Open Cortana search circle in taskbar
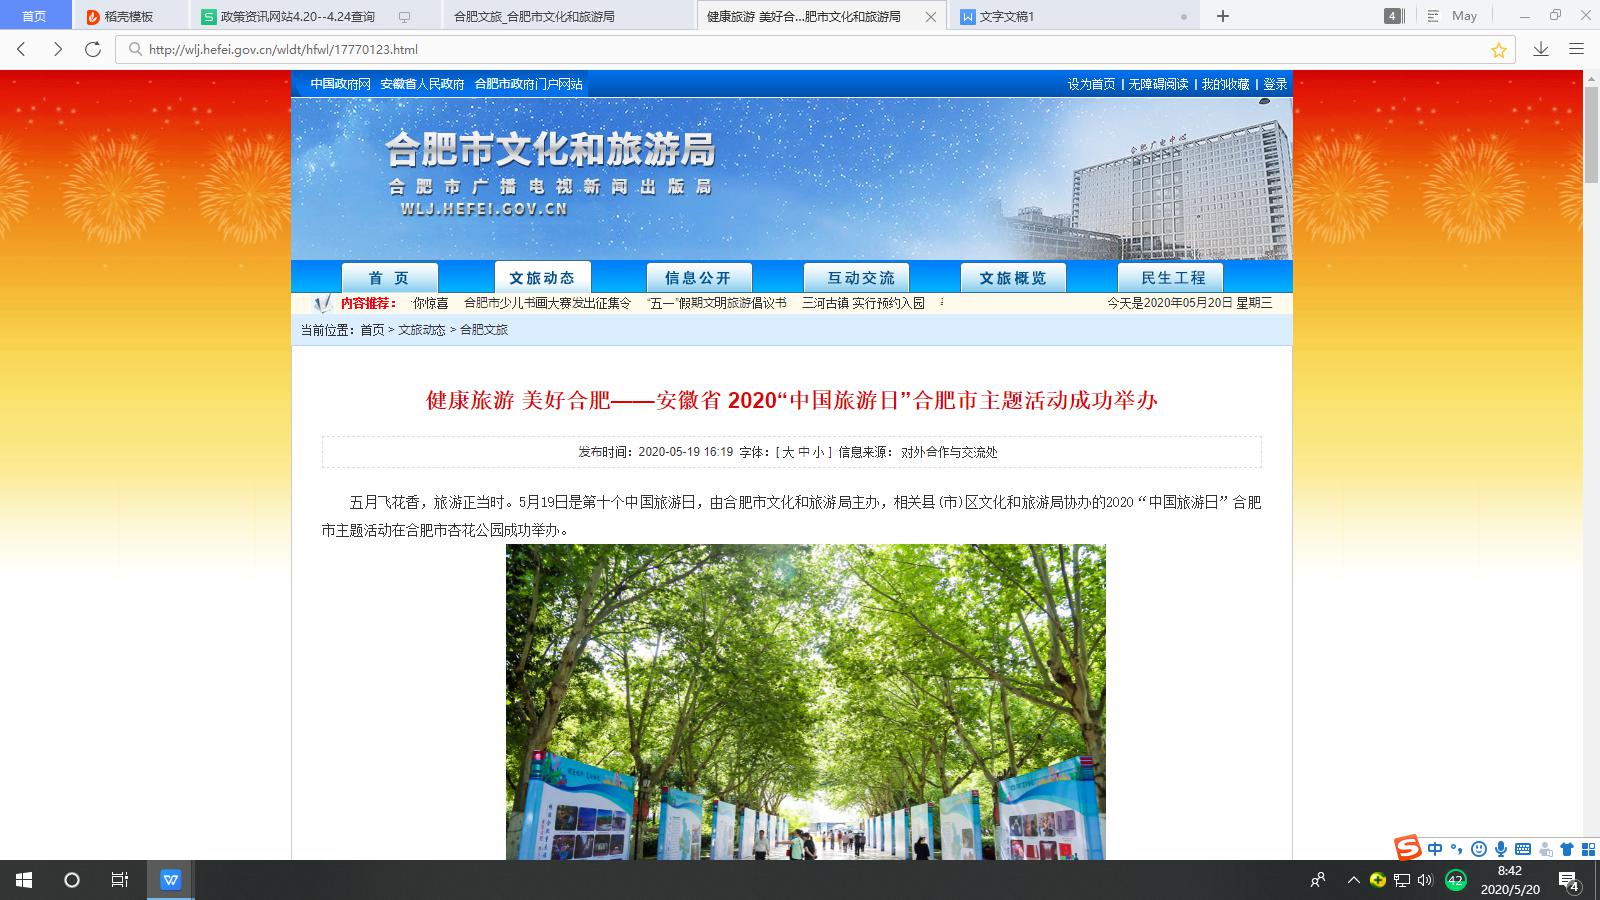 [72, 880]
